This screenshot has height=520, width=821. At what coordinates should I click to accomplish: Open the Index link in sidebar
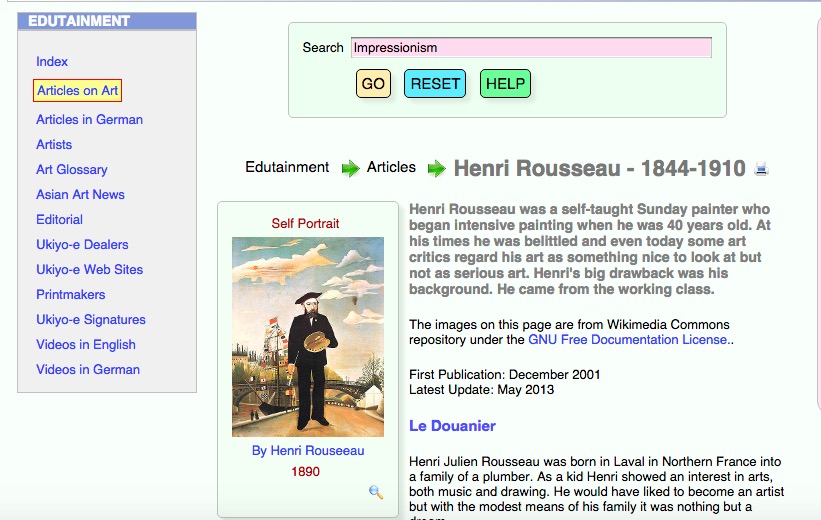click(x=52, y=62)
